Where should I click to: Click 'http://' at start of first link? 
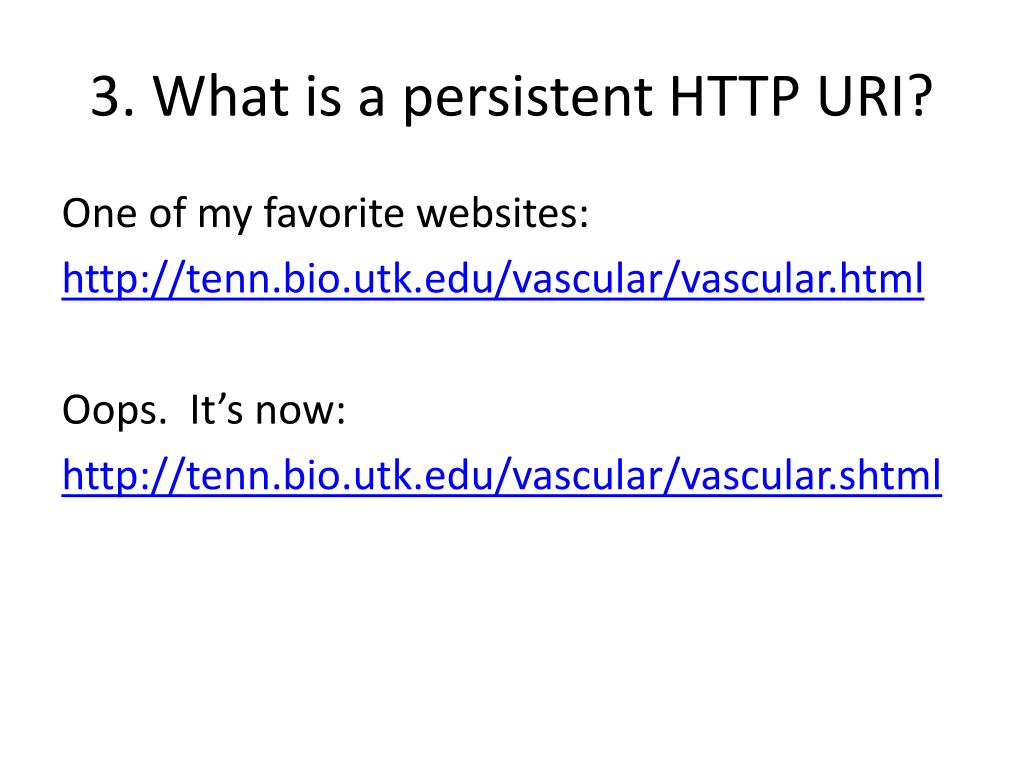[123, 280]
